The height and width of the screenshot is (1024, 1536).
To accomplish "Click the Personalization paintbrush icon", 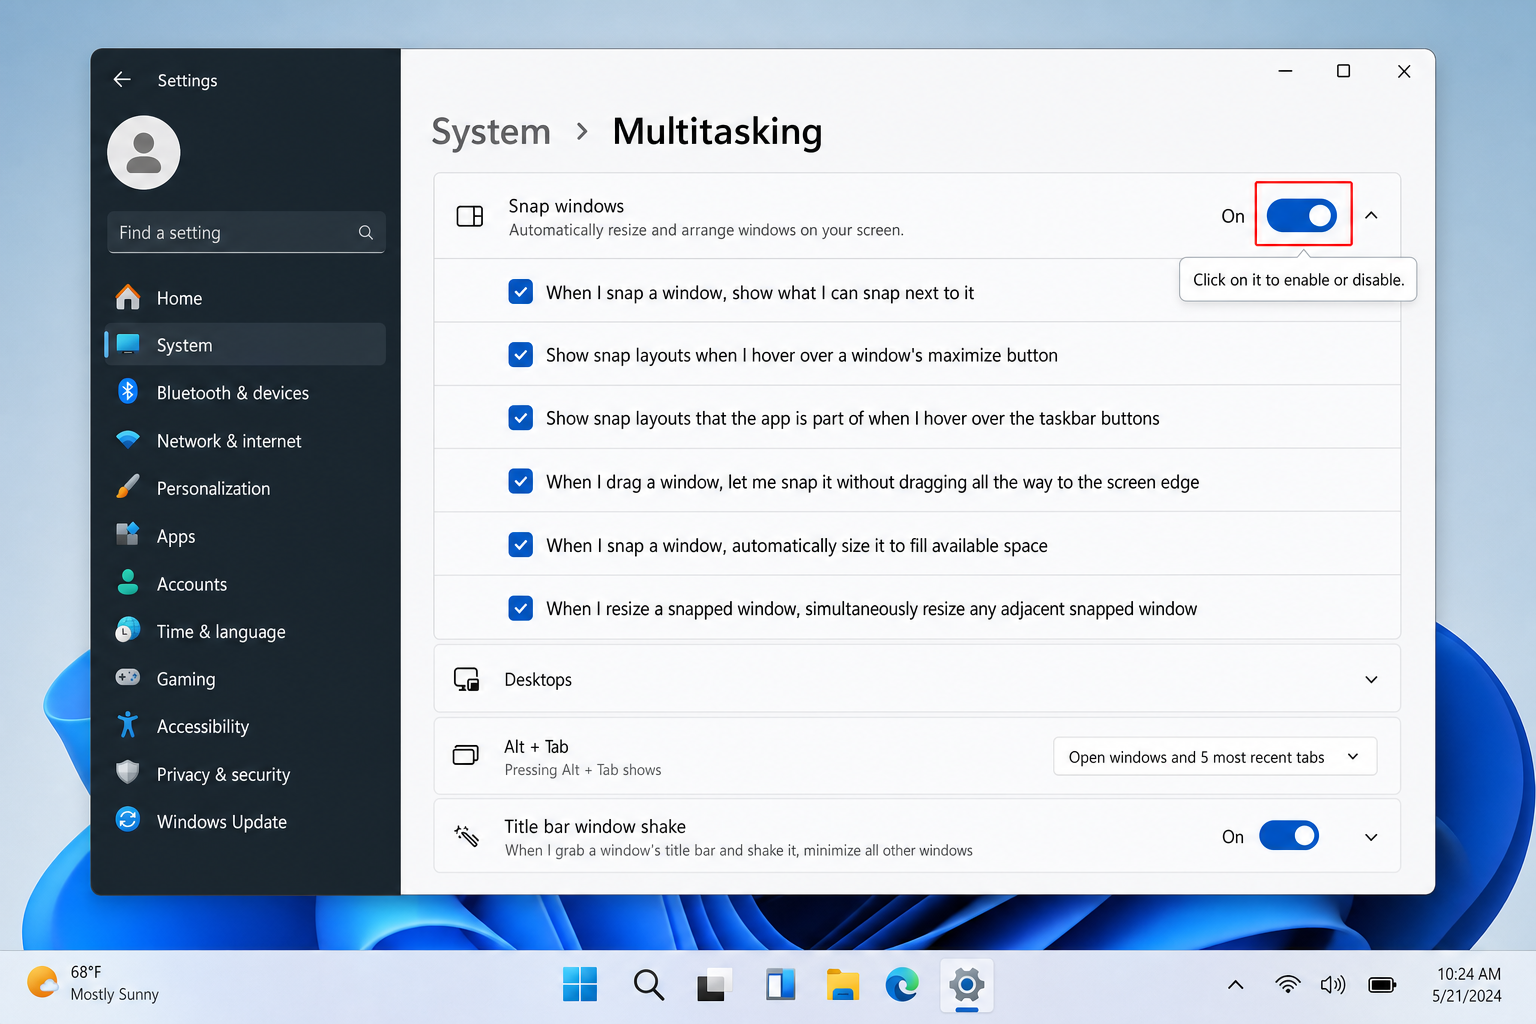I will (128, 487).
